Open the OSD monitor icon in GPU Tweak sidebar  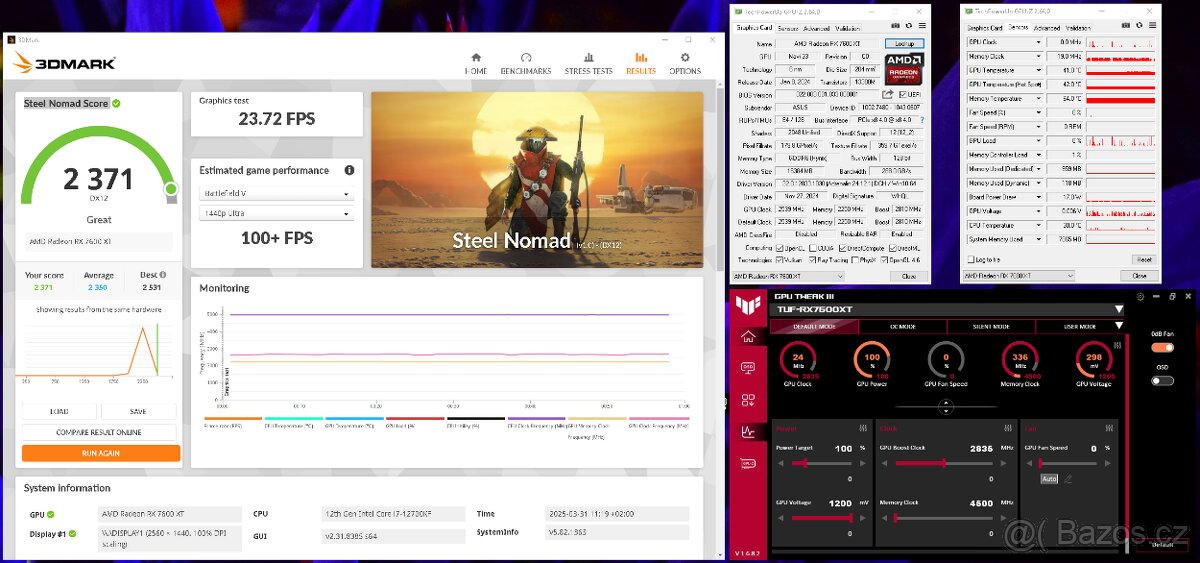(x=748, y=366)
